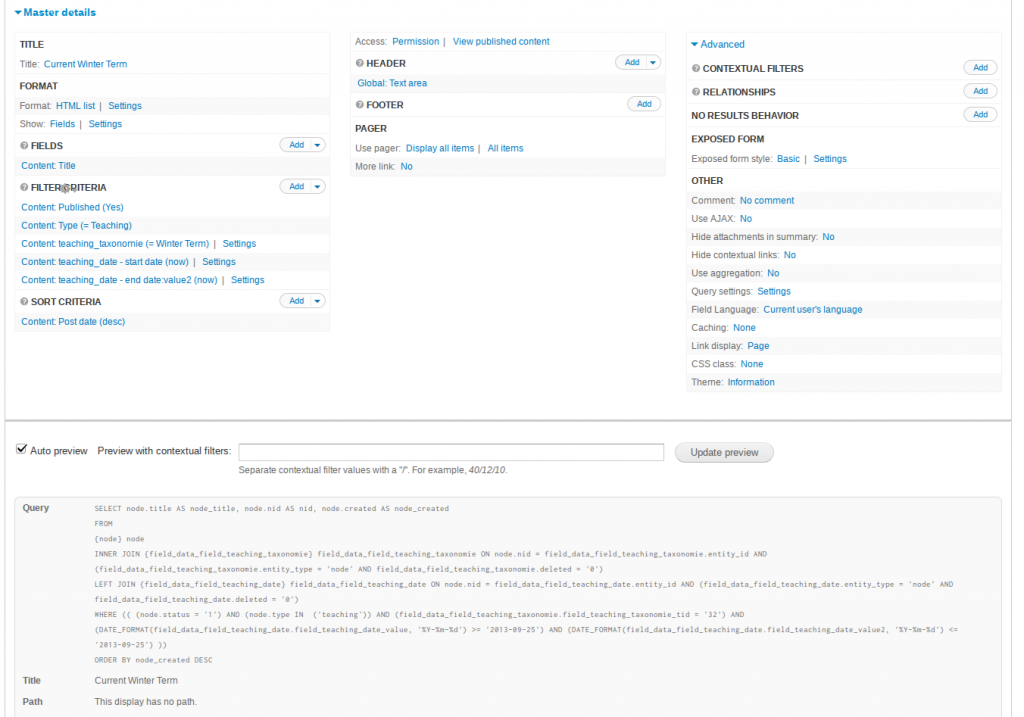1024x717 pixels.
Task: Click help icon next to FOOTER
Action: [x=360, y=105]
